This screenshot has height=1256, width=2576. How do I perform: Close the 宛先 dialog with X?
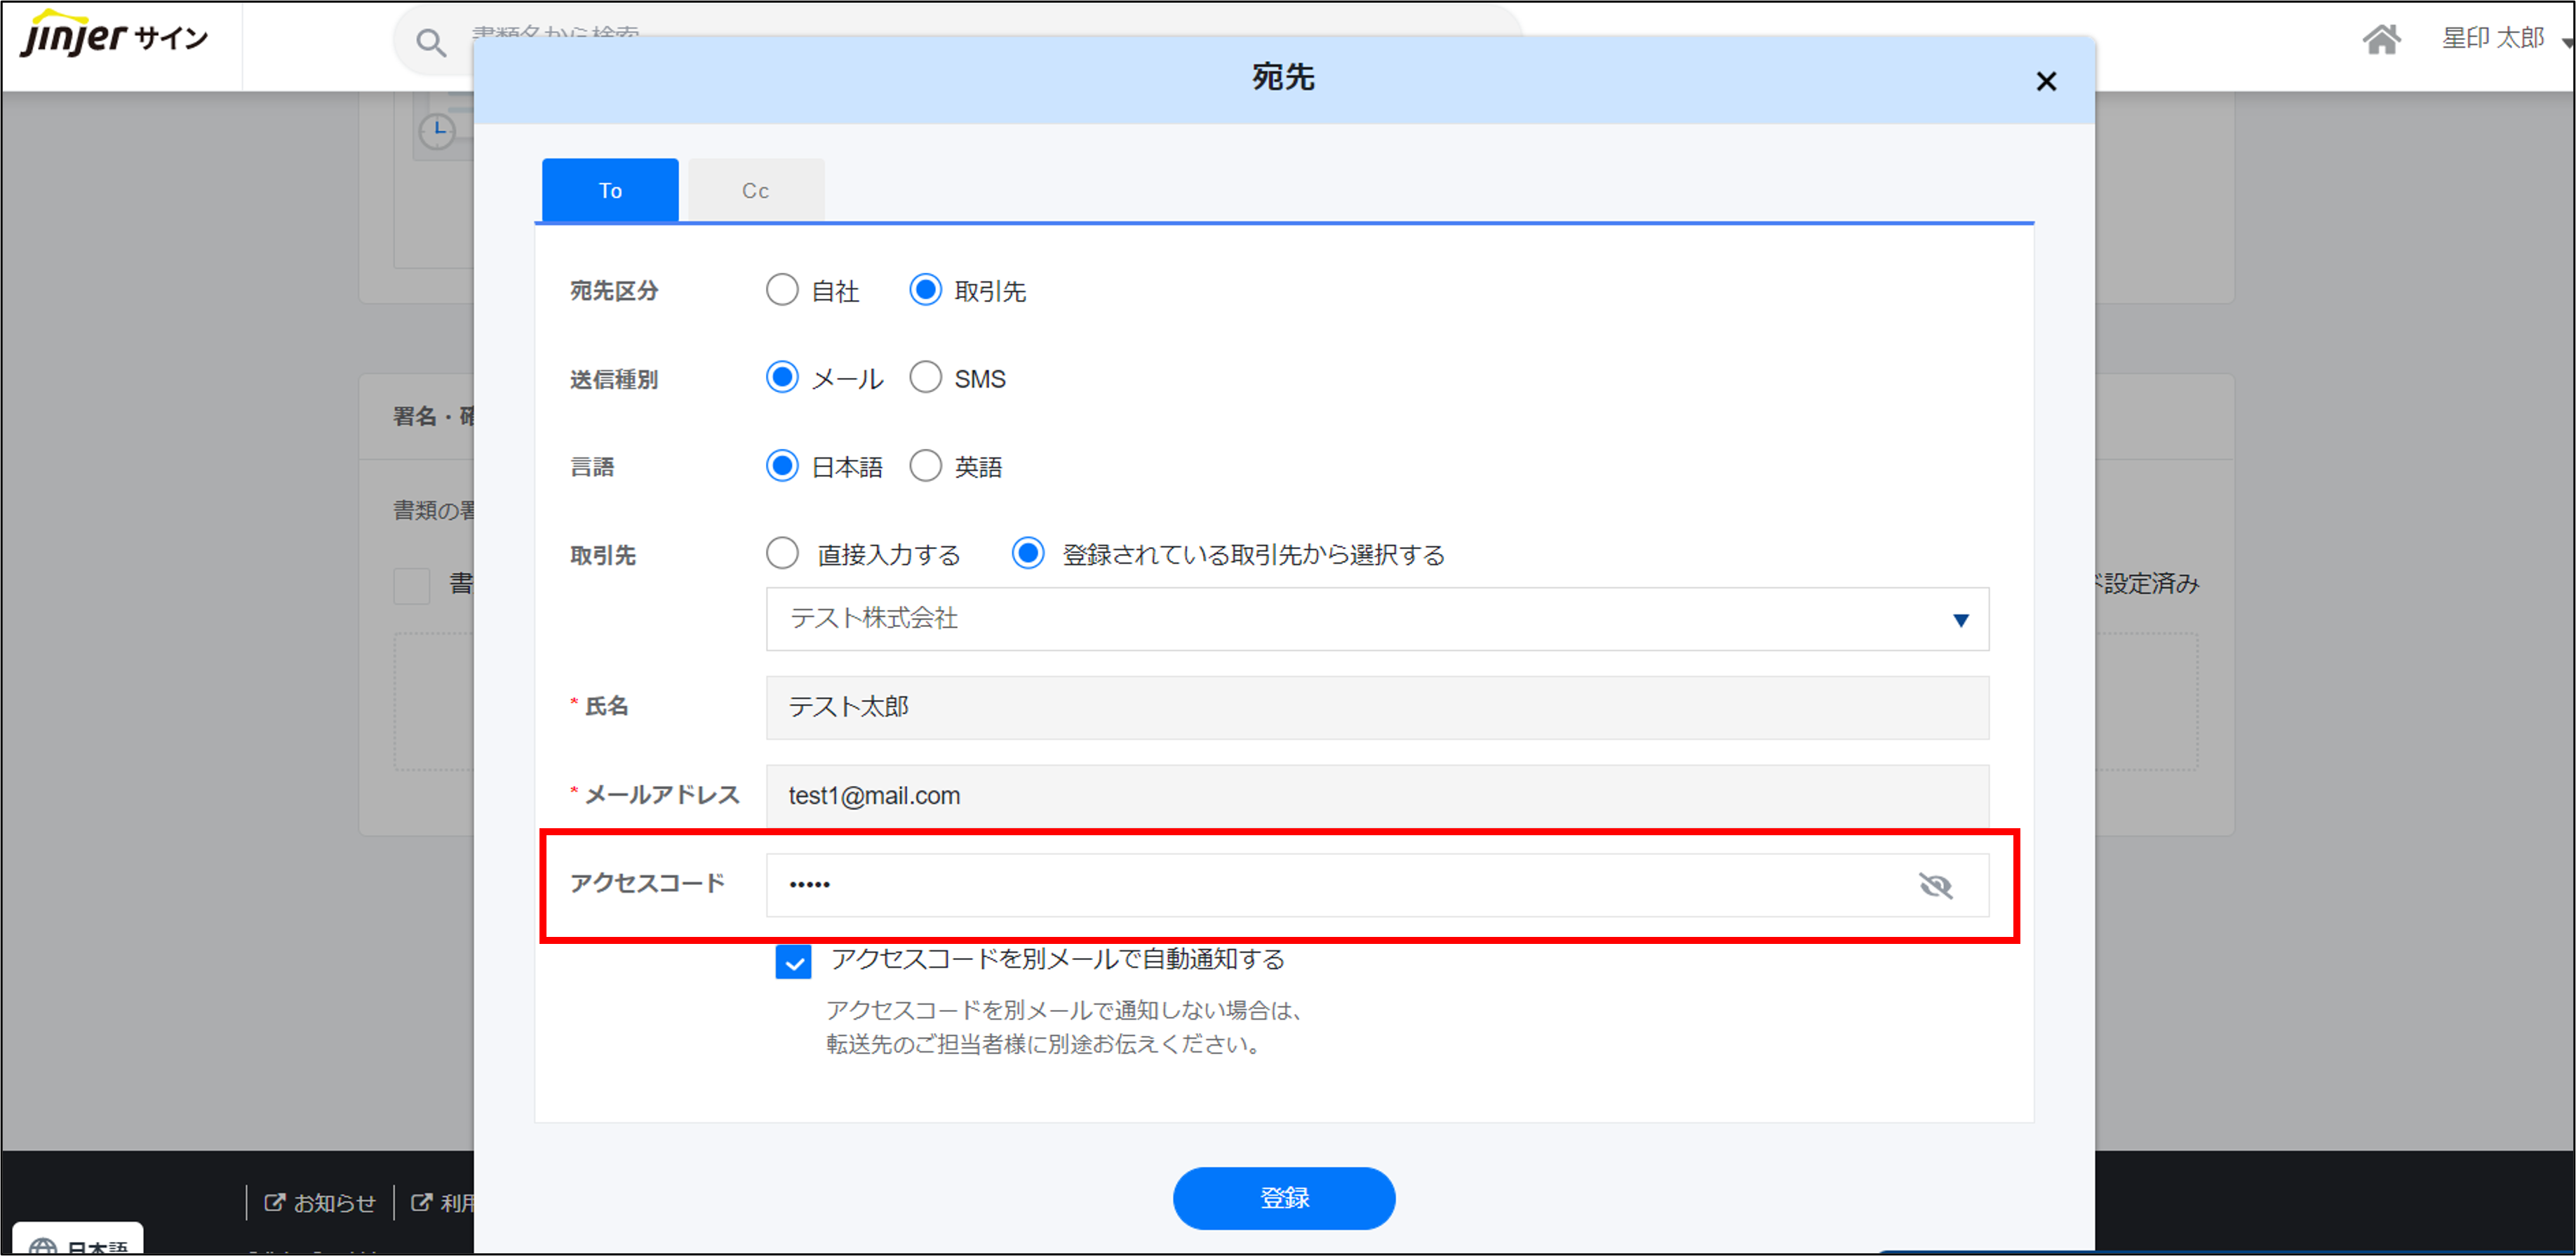(x=2046, y=82)
